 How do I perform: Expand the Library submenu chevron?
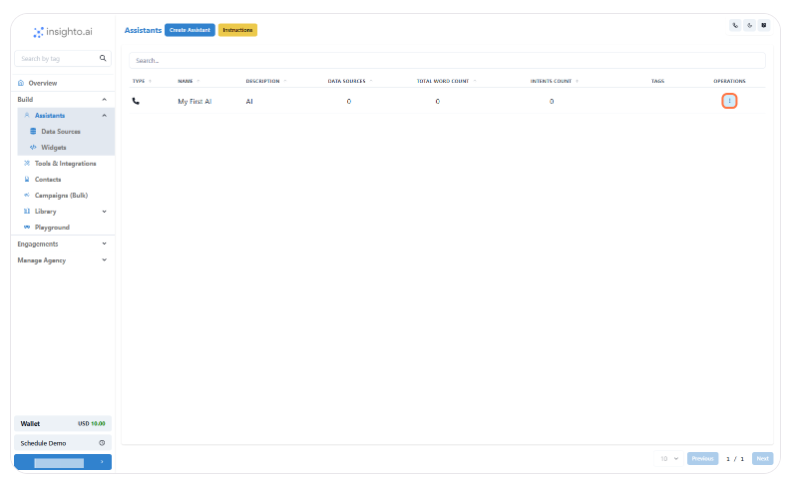[104, 211]
